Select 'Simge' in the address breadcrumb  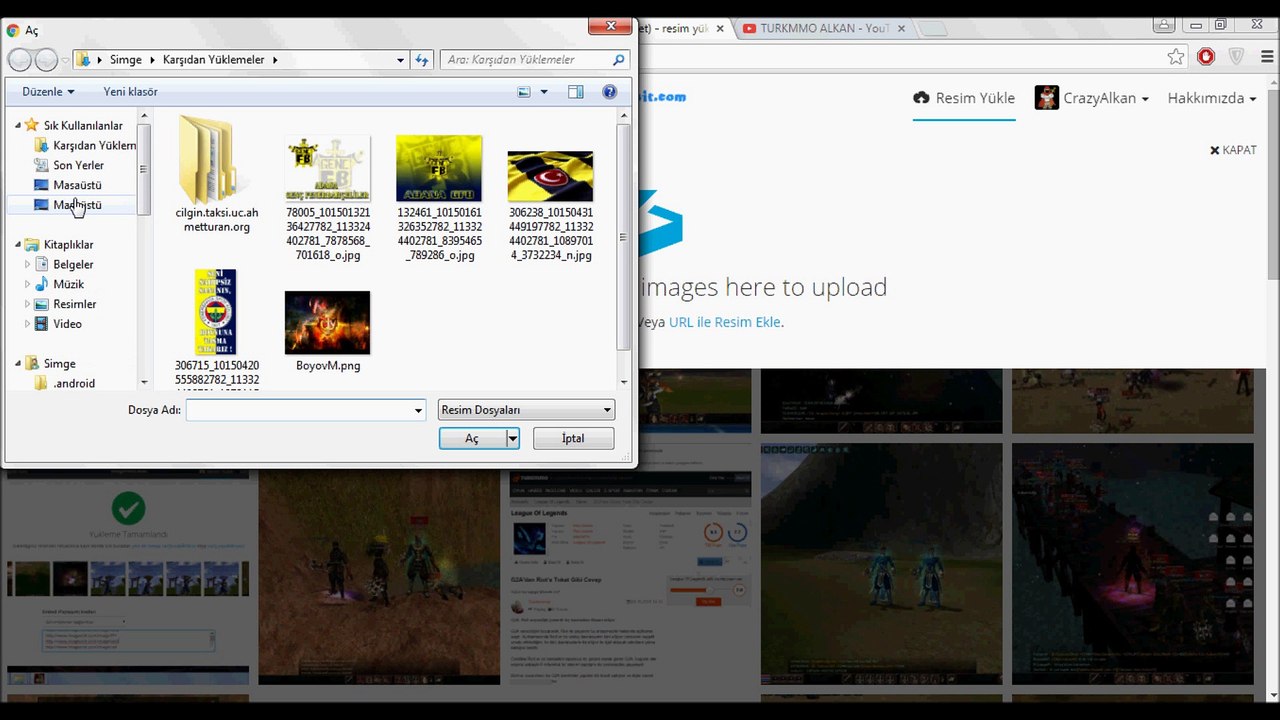point(126,60)
